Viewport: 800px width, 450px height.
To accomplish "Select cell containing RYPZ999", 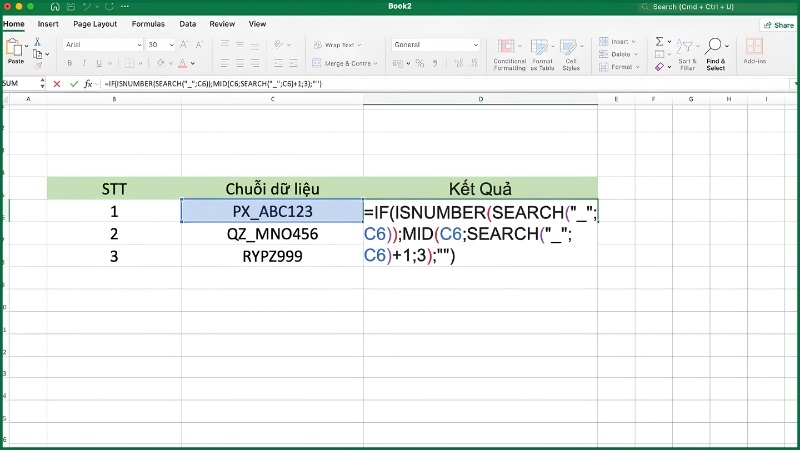I will 272,256.
